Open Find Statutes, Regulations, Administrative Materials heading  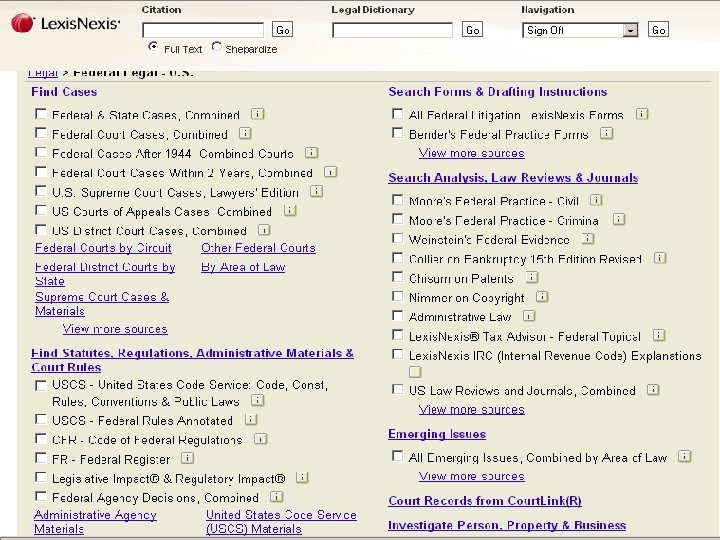[x=192, y=360]
